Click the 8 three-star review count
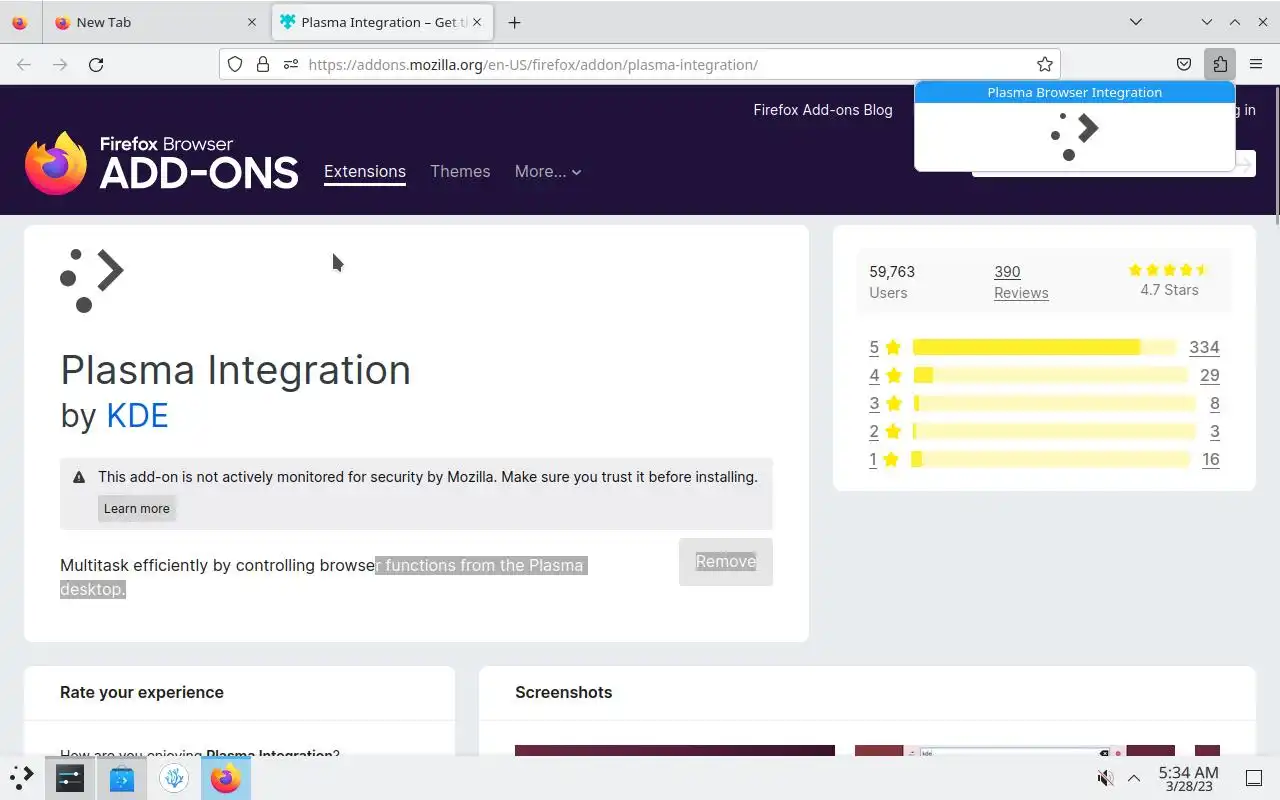 coord(1215,404)
